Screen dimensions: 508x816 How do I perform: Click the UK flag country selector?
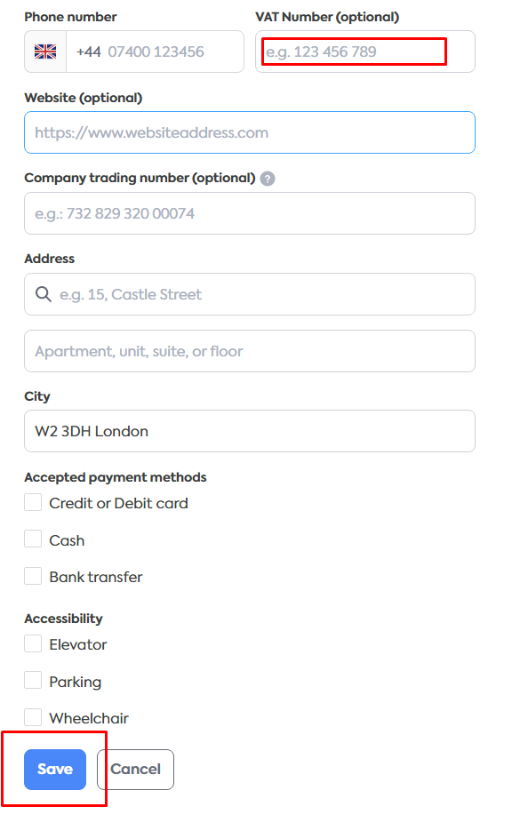(45, 52)
